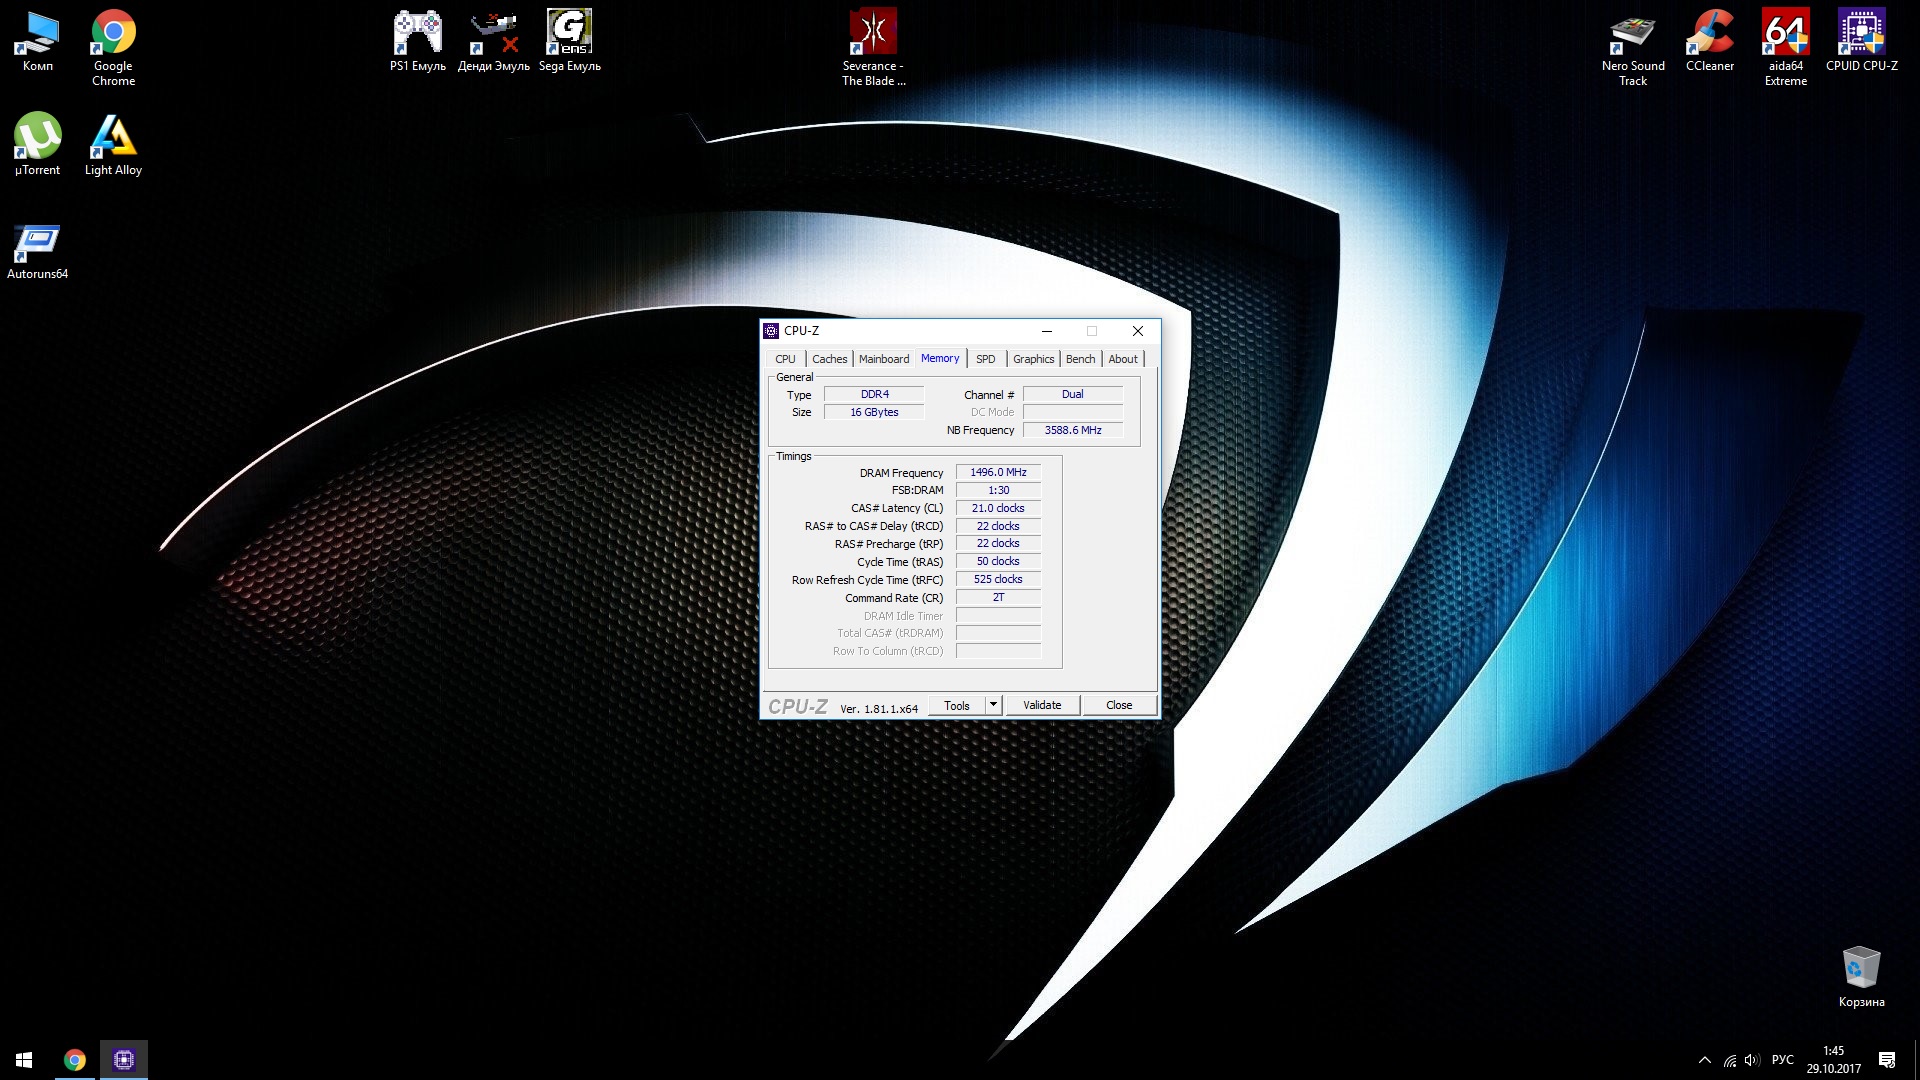This screenshot has width=1920, height=1080.
Task: Open the PS1 emulator shortcut
Action: coord(417,35)
